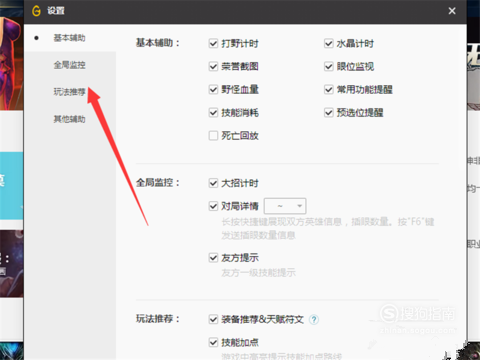Select the 基本辅助 sidebar tab

(70, 38)
